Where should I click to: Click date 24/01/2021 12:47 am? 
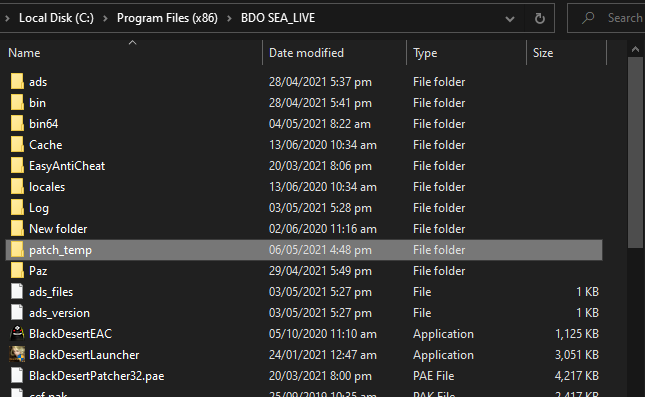pyautogui.click(x=322, y=355)
